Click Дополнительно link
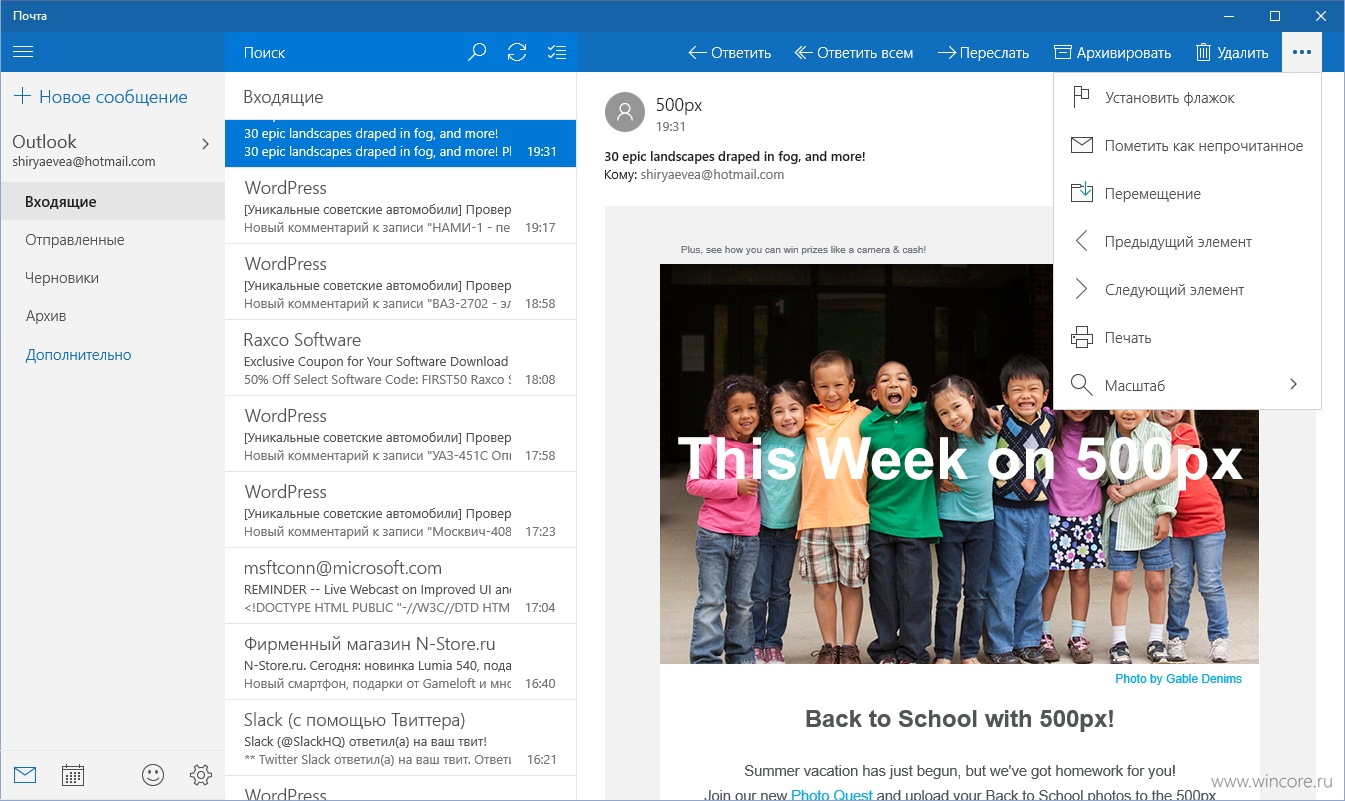The height and width of the screenshot is (801, 1345). [78, 355]
